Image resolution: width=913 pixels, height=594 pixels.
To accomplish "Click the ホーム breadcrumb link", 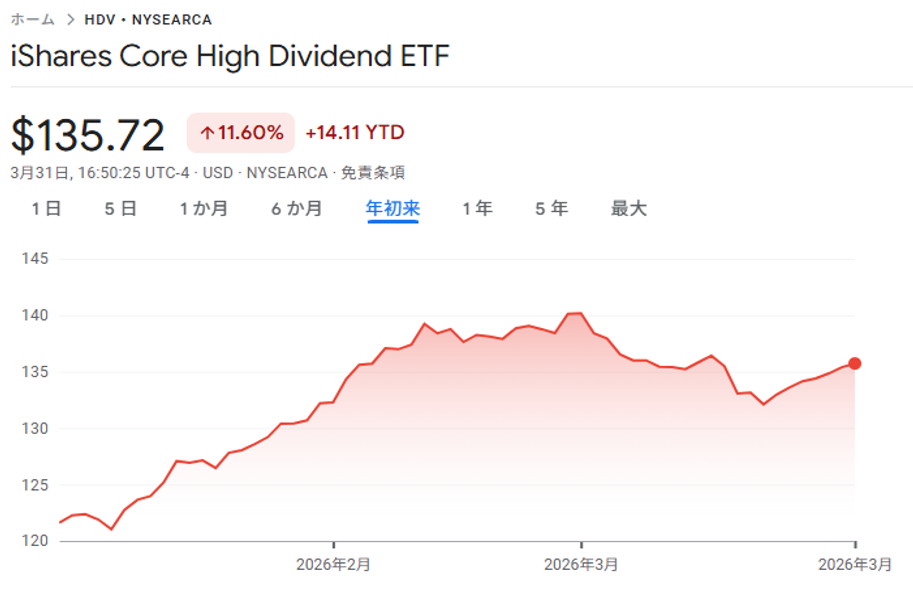I will [x=32, y=19].
